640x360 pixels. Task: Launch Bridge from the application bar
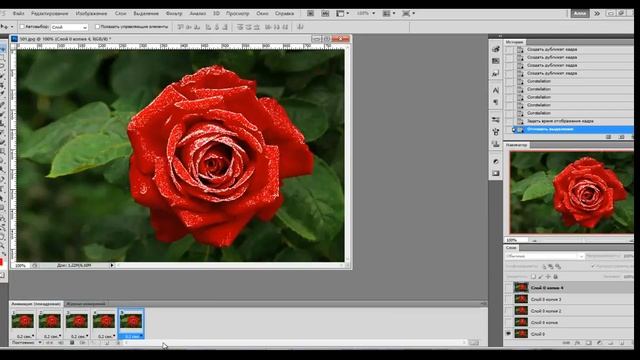pyautogui.click(x=311, y=13)
